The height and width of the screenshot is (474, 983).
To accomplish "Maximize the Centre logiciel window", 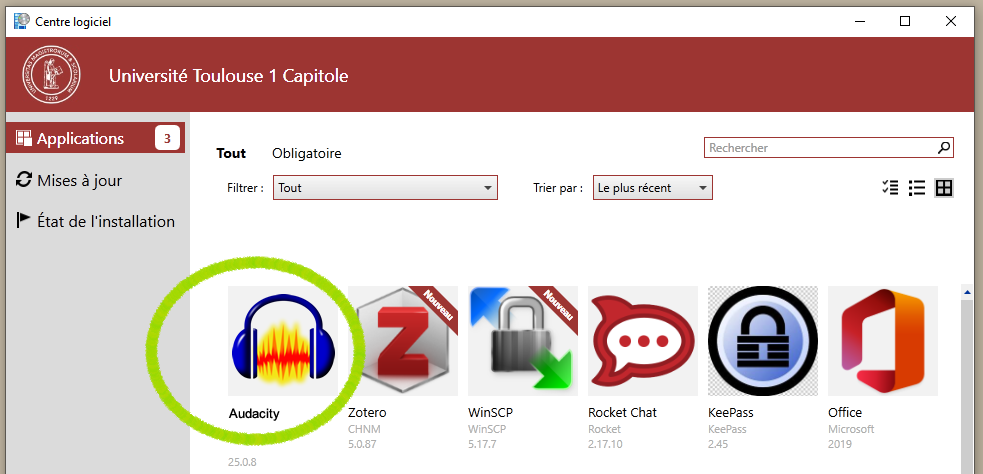I will pos(905,21).
